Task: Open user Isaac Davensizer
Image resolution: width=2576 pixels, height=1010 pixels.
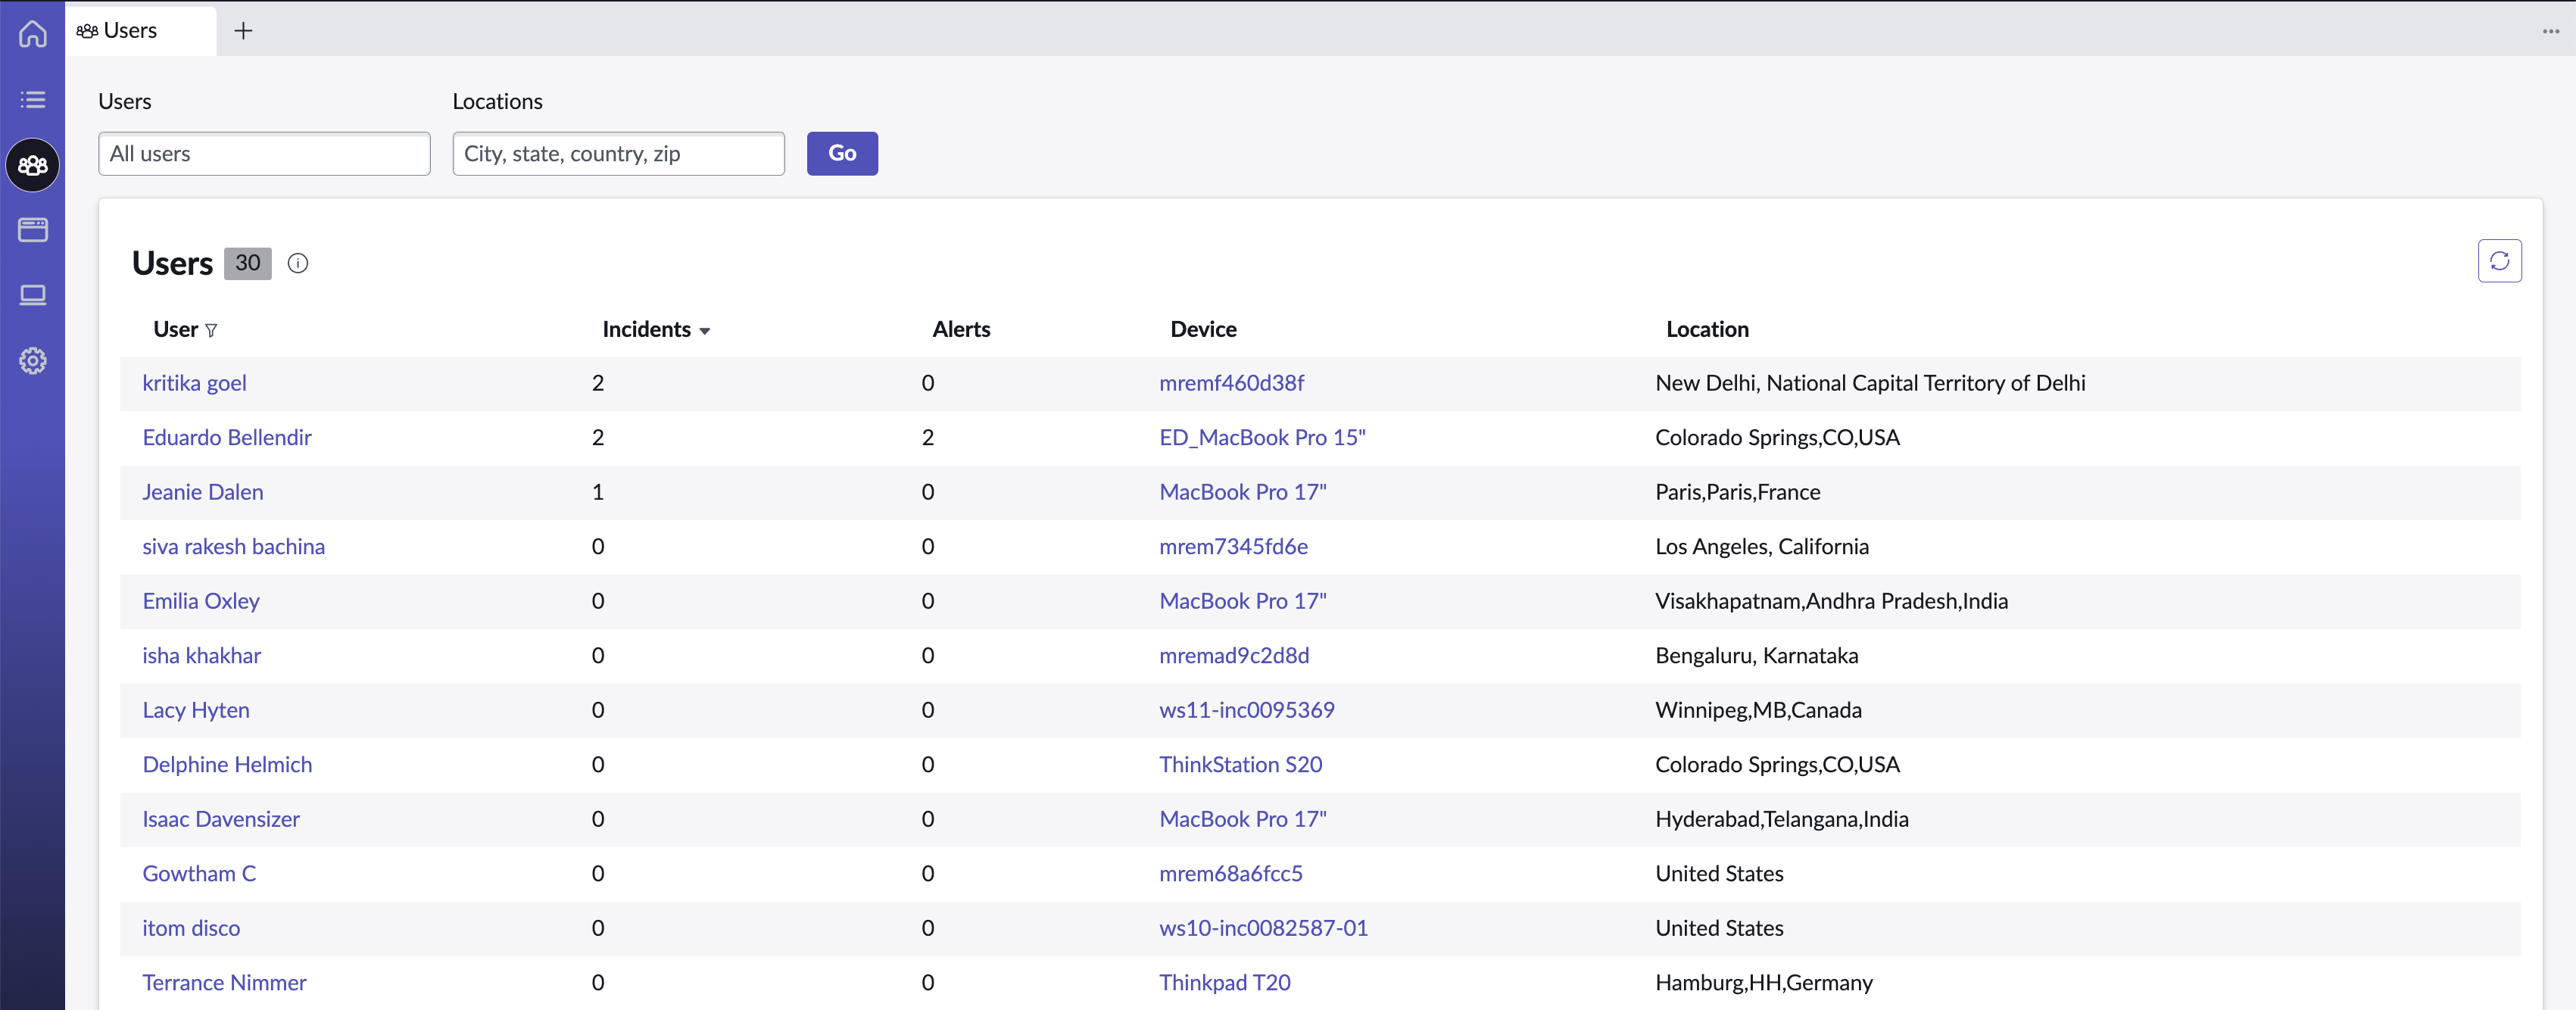Action: (x=221, y=819)
